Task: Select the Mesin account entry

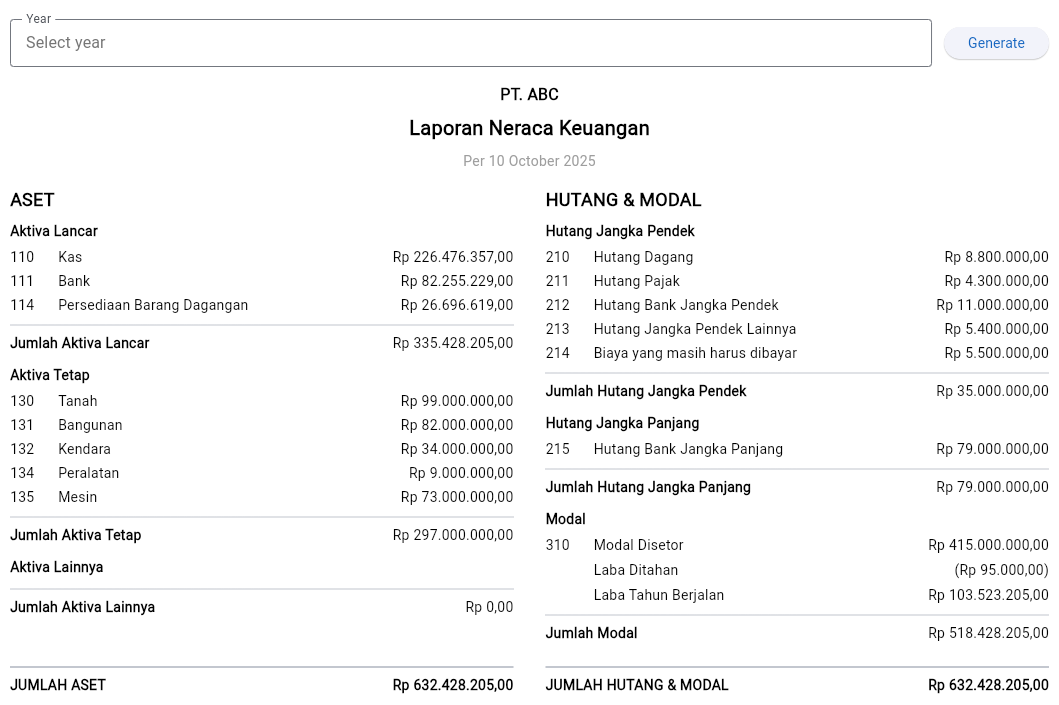Action: 77,497
